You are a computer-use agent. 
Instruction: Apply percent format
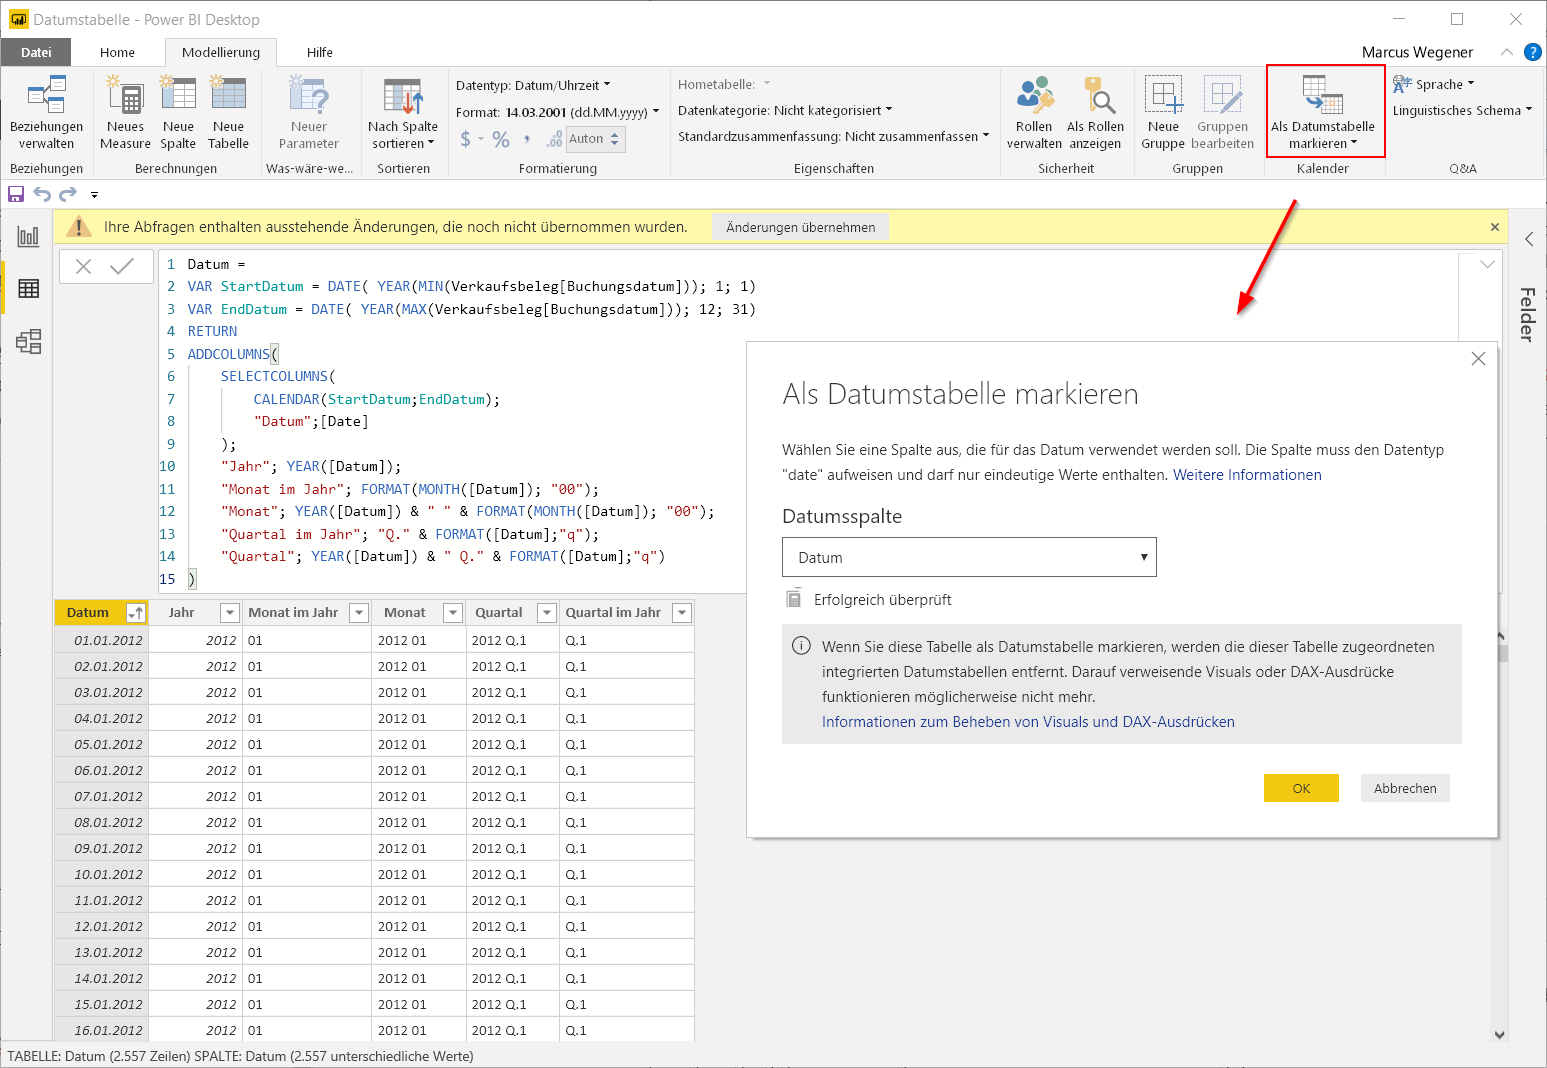tap(501, 139)
